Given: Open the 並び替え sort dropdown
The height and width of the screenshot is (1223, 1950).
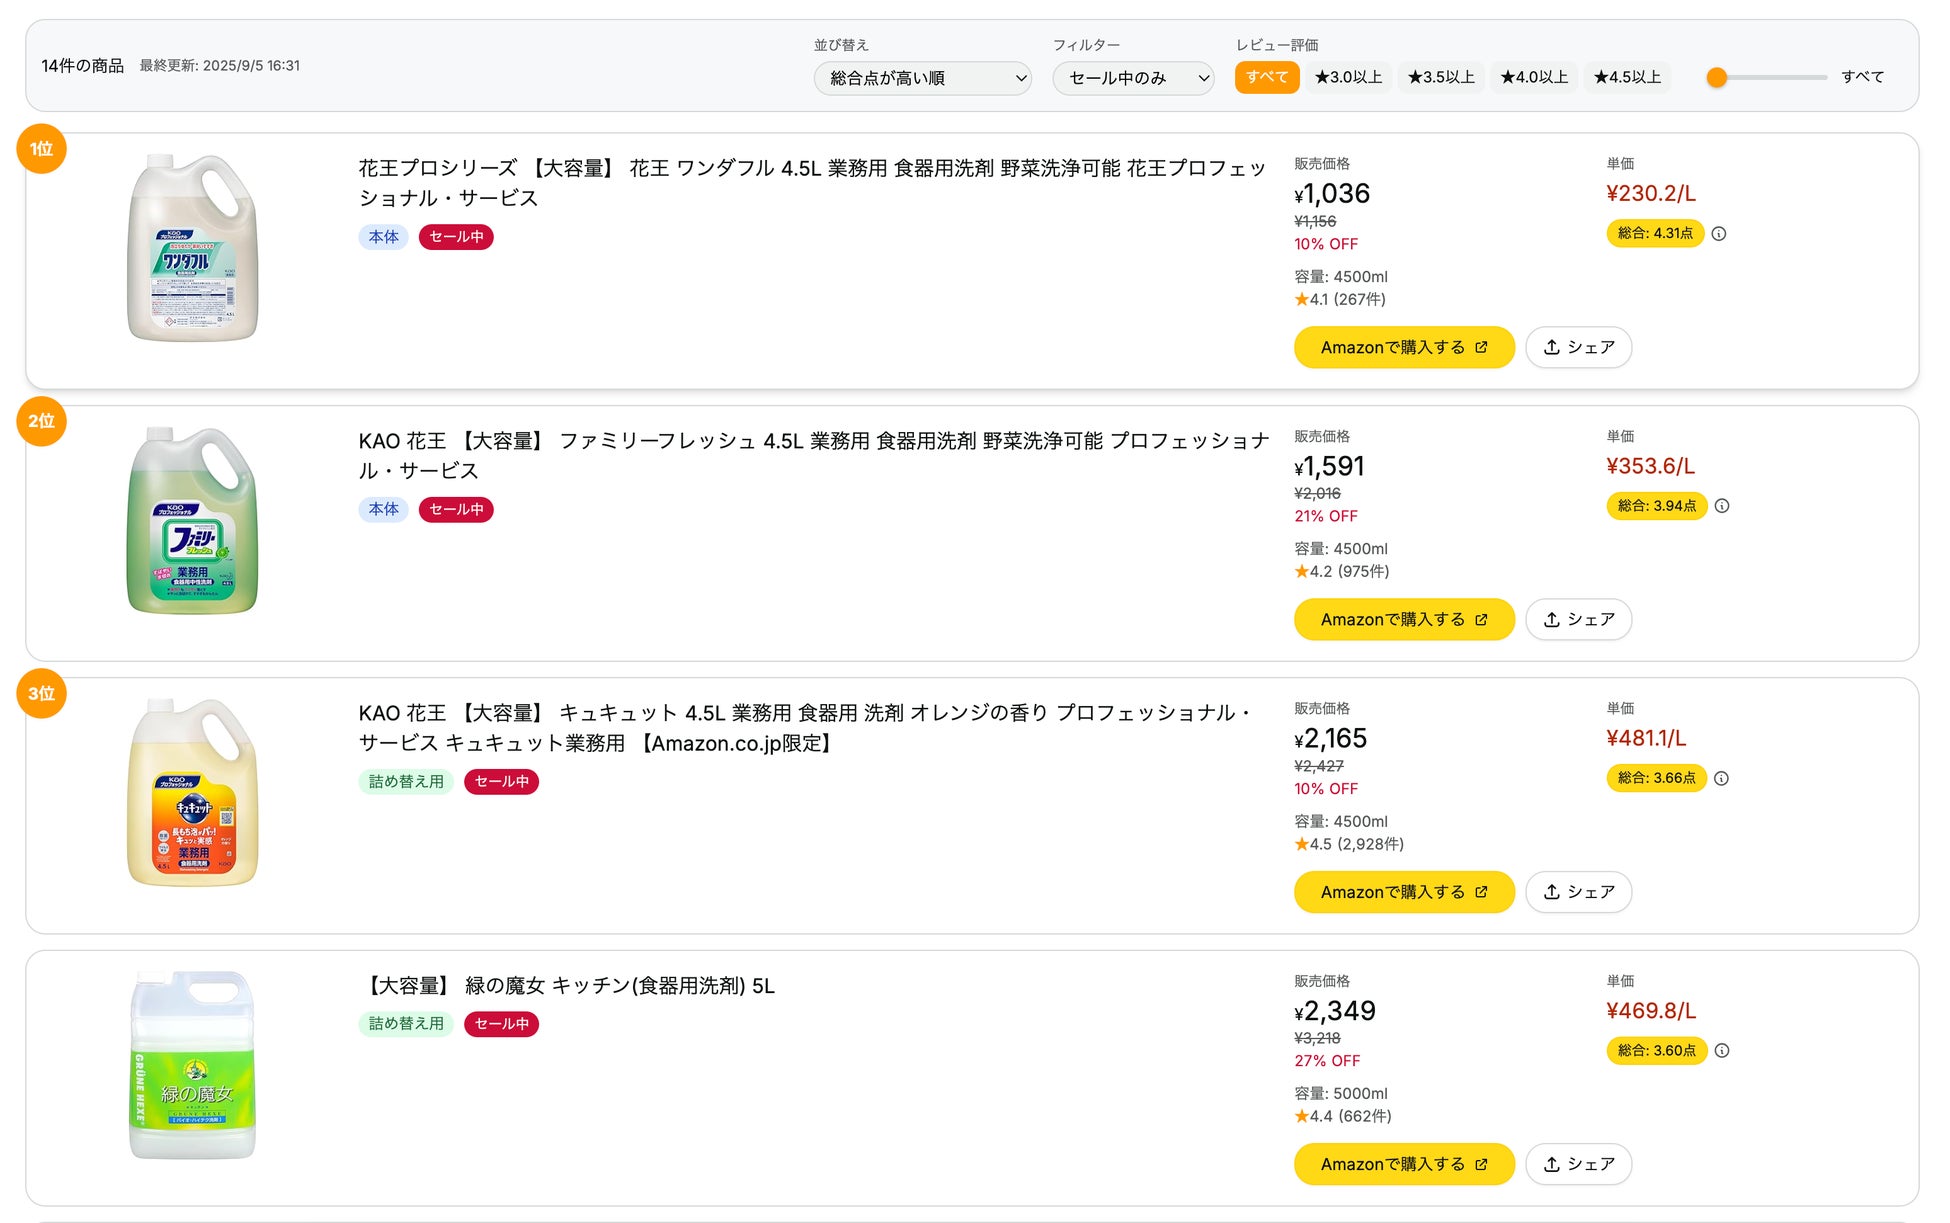Looking at the screenshot, I should pos(922,78).
